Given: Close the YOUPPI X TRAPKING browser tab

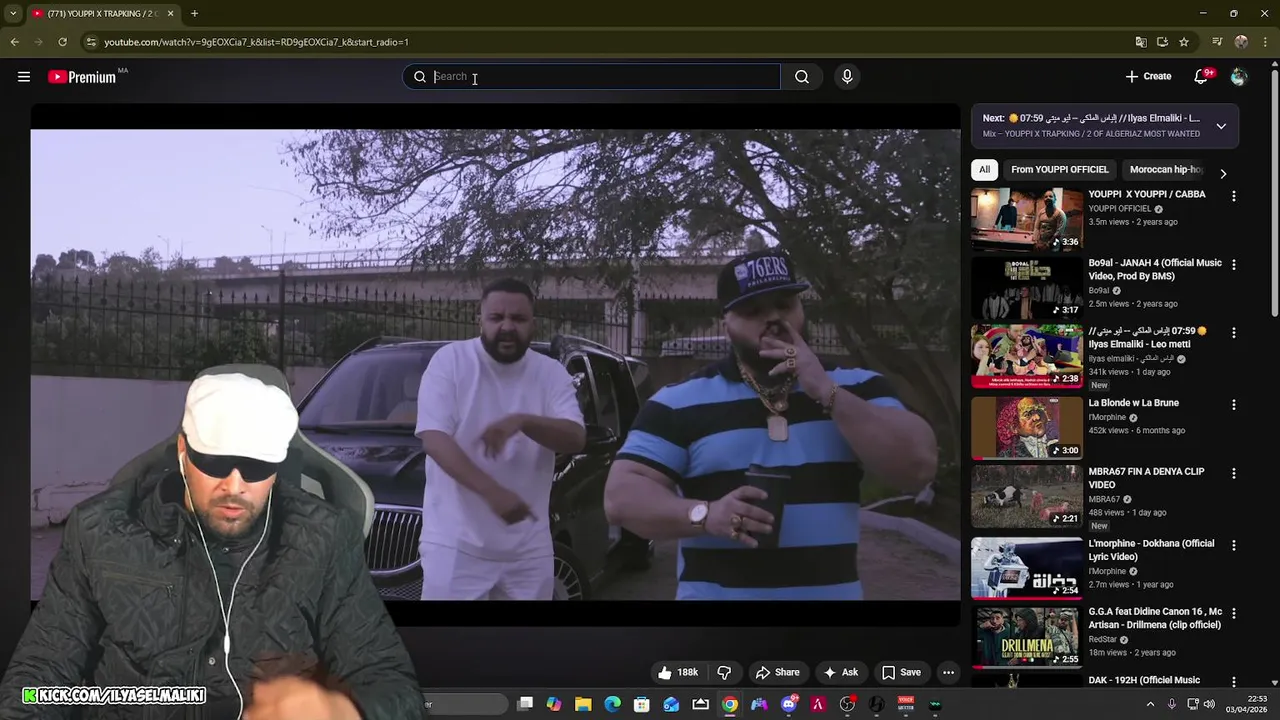Looking at the screenshot, I should pyautogui.click(x=170, y=14).
